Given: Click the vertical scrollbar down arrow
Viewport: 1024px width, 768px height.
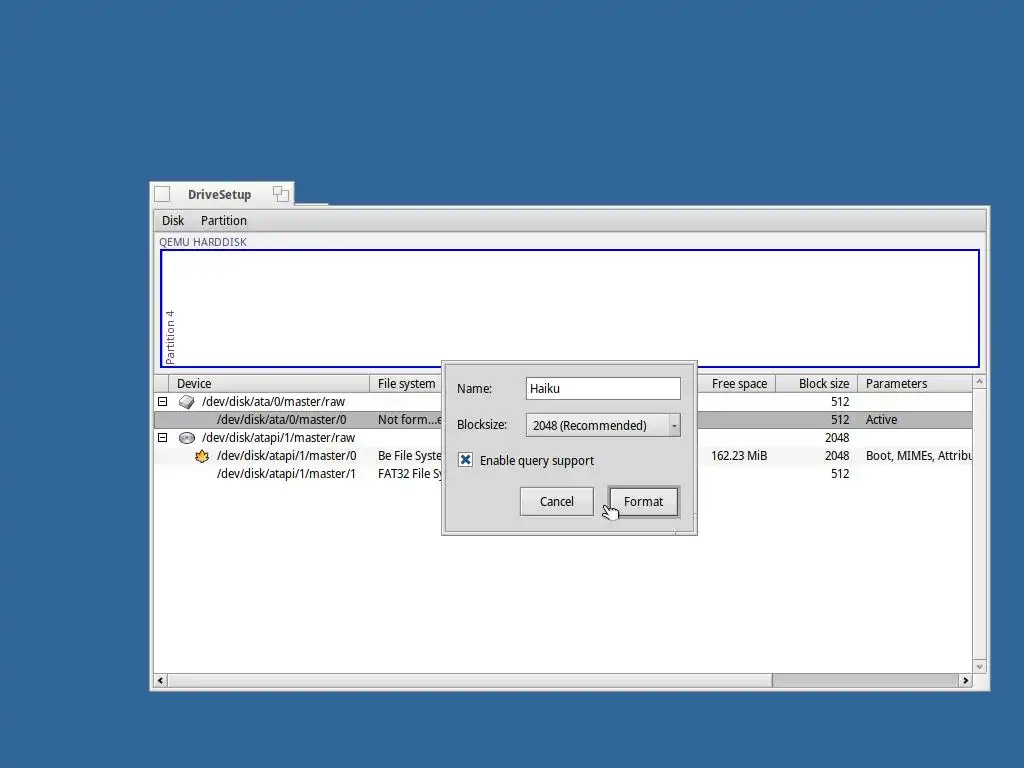Looking at the screenshot, I should [979, 666].
